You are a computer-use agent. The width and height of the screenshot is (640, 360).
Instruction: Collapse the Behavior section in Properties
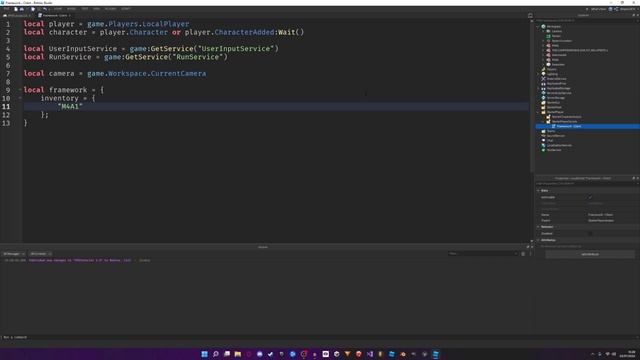coord(538,227)
